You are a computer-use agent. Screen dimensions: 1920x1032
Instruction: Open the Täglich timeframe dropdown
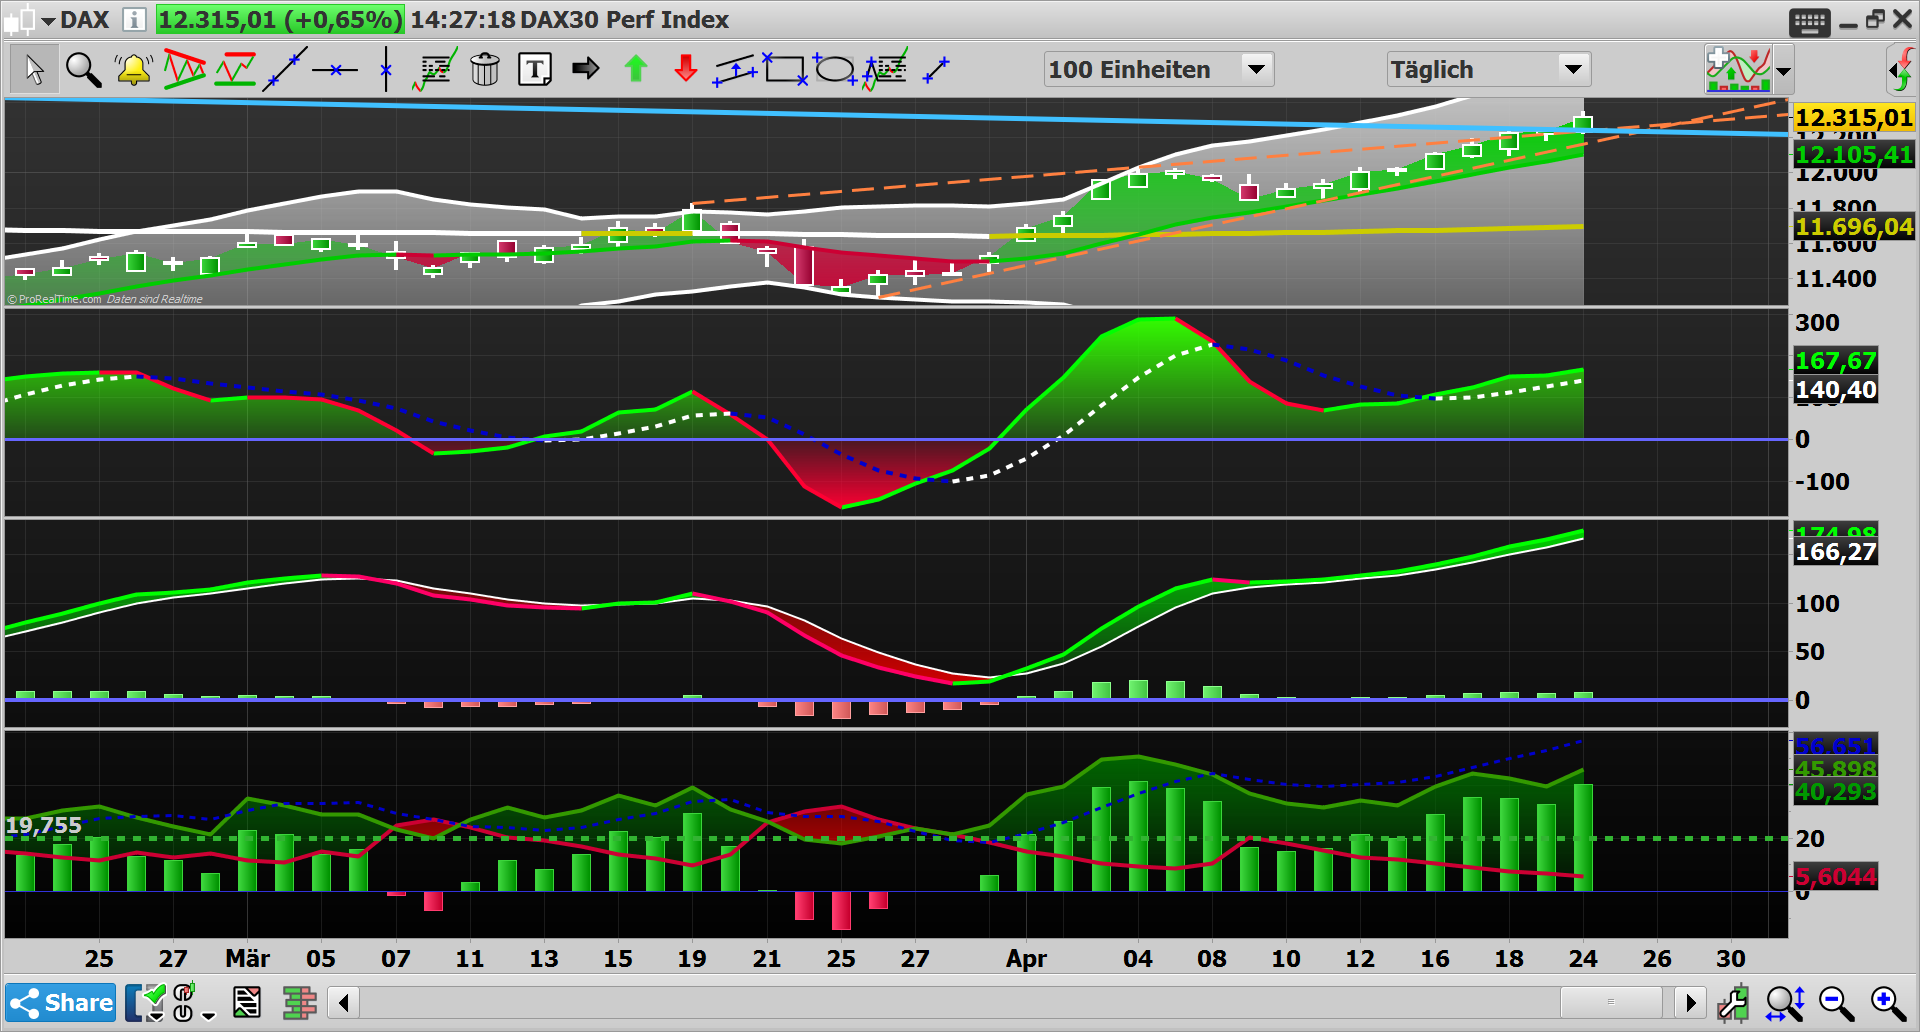1488,69
